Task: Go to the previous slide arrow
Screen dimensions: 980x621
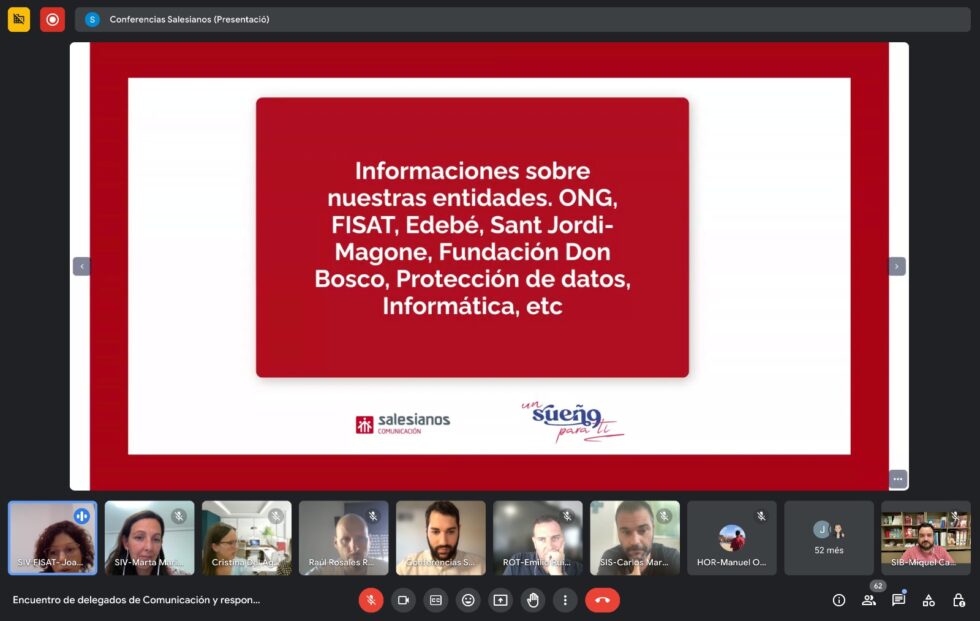Action: (x=81, y=266)
